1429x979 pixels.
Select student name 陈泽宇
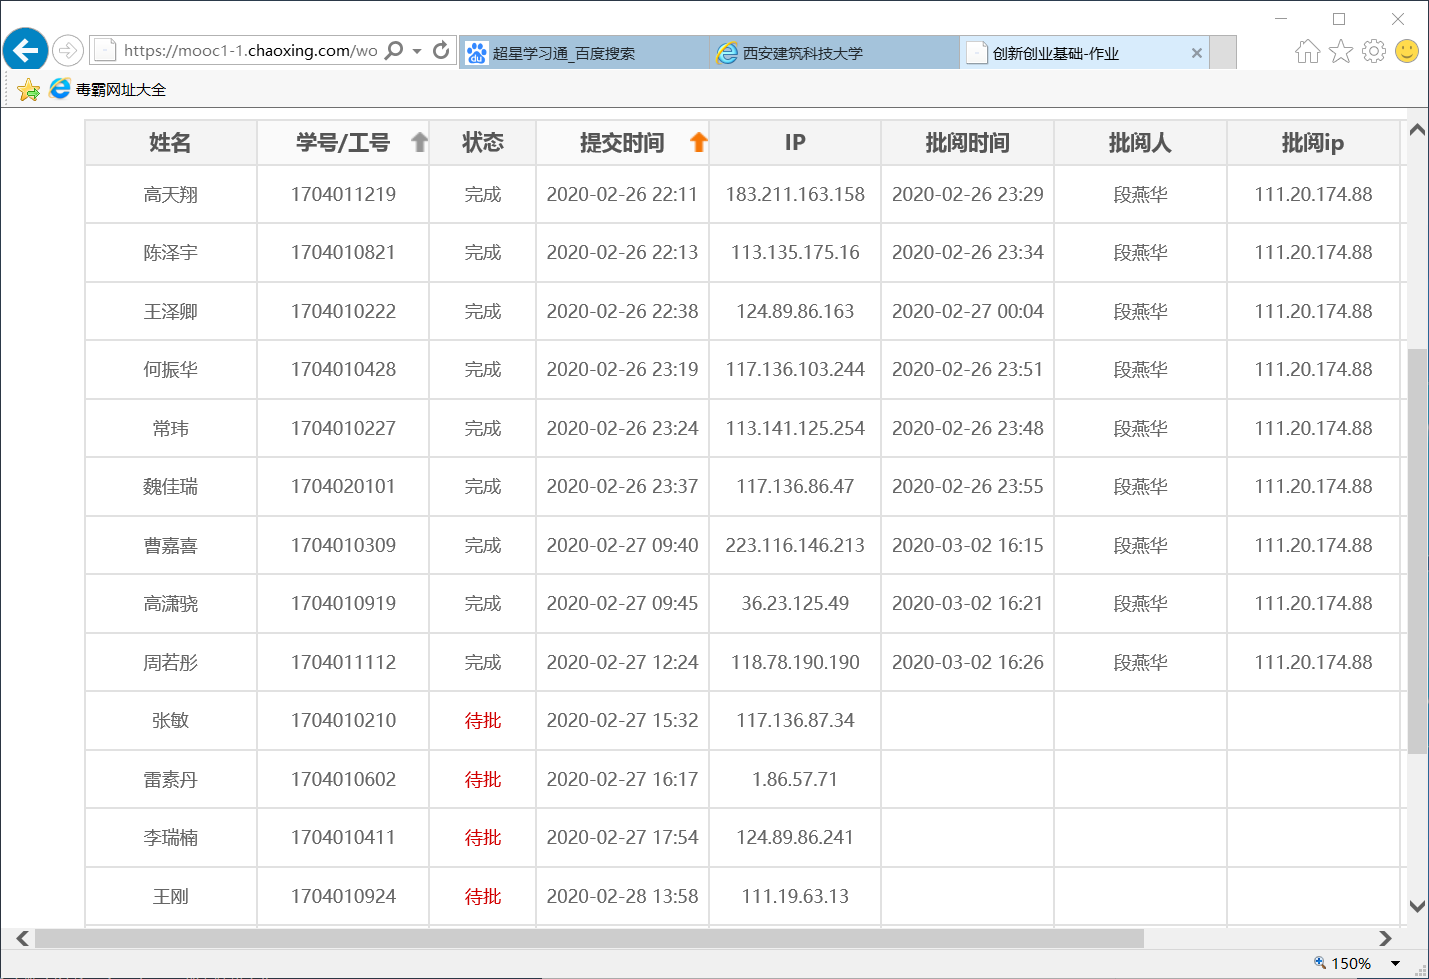[170, 252]
